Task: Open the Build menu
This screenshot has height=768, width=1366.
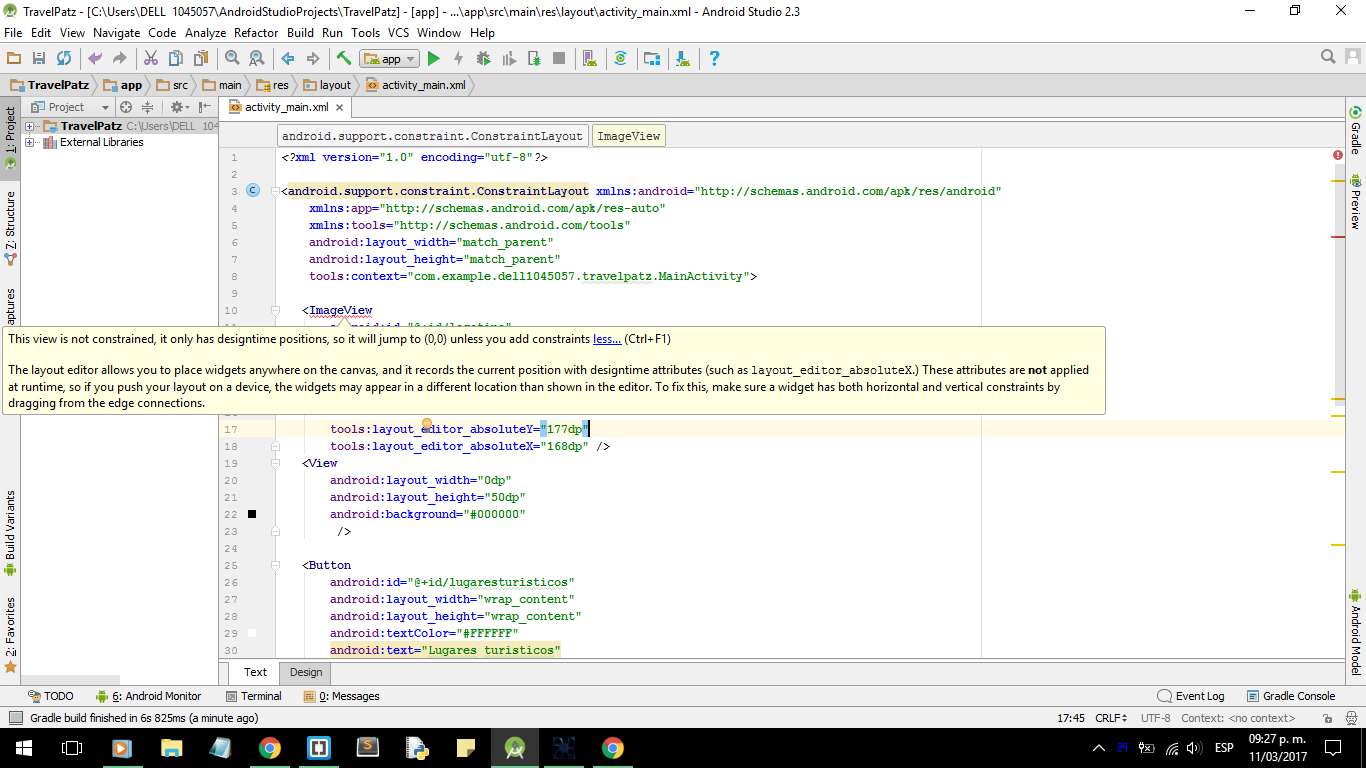Action: (300, 33)
